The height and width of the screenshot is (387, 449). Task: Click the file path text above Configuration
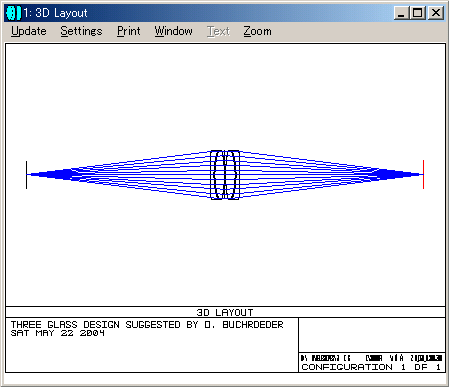click(371, 358)
